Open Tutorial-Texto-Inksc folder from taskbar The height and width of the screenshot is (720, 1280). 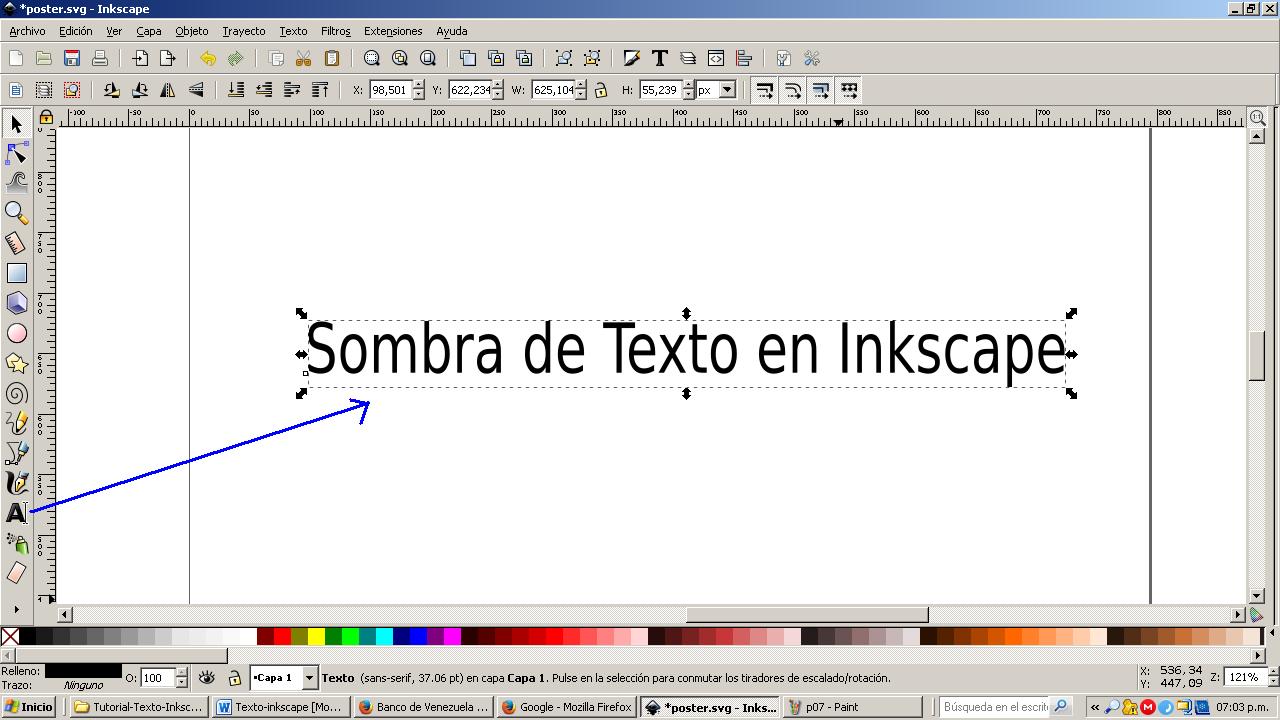(x=139, y=706)
